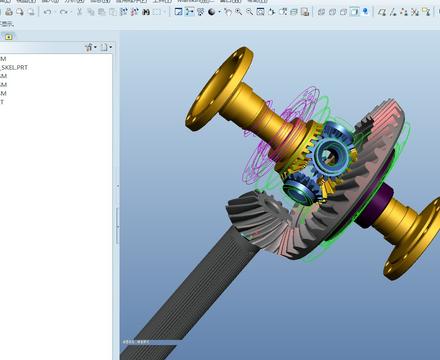Toggle datum axes display
The width and height of the screenshot is (440, 360).
[393, 12]
